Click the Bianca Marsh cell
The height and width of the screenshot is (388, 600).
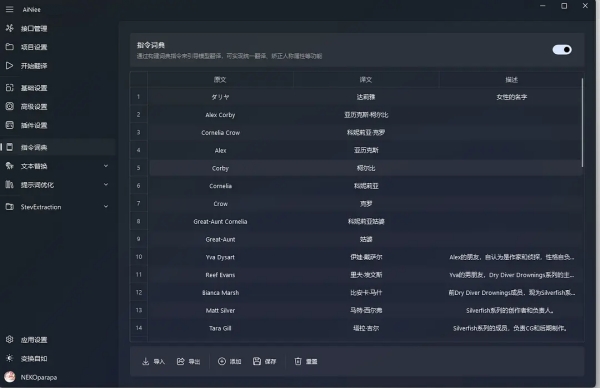(x=220, y=292)
